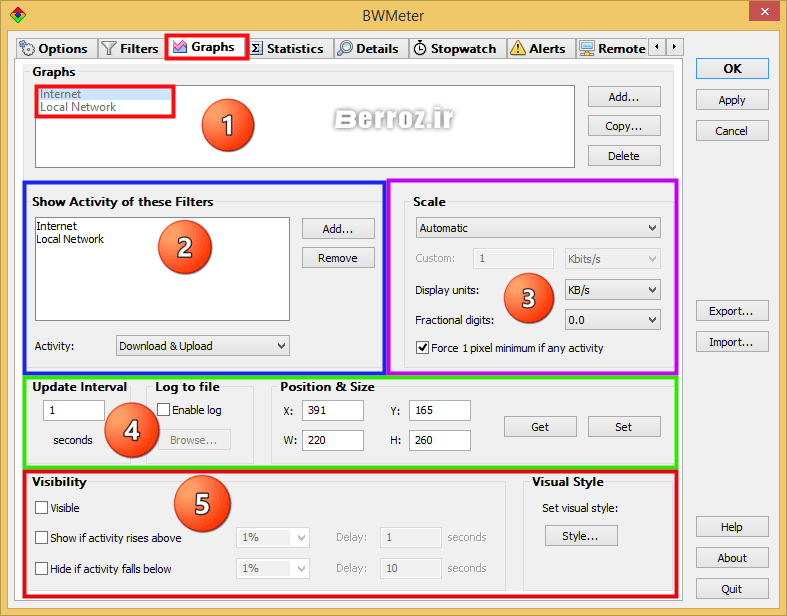787x616 pixels.
Task: Enable the Visible checkbox
Action: click(42, 508)
